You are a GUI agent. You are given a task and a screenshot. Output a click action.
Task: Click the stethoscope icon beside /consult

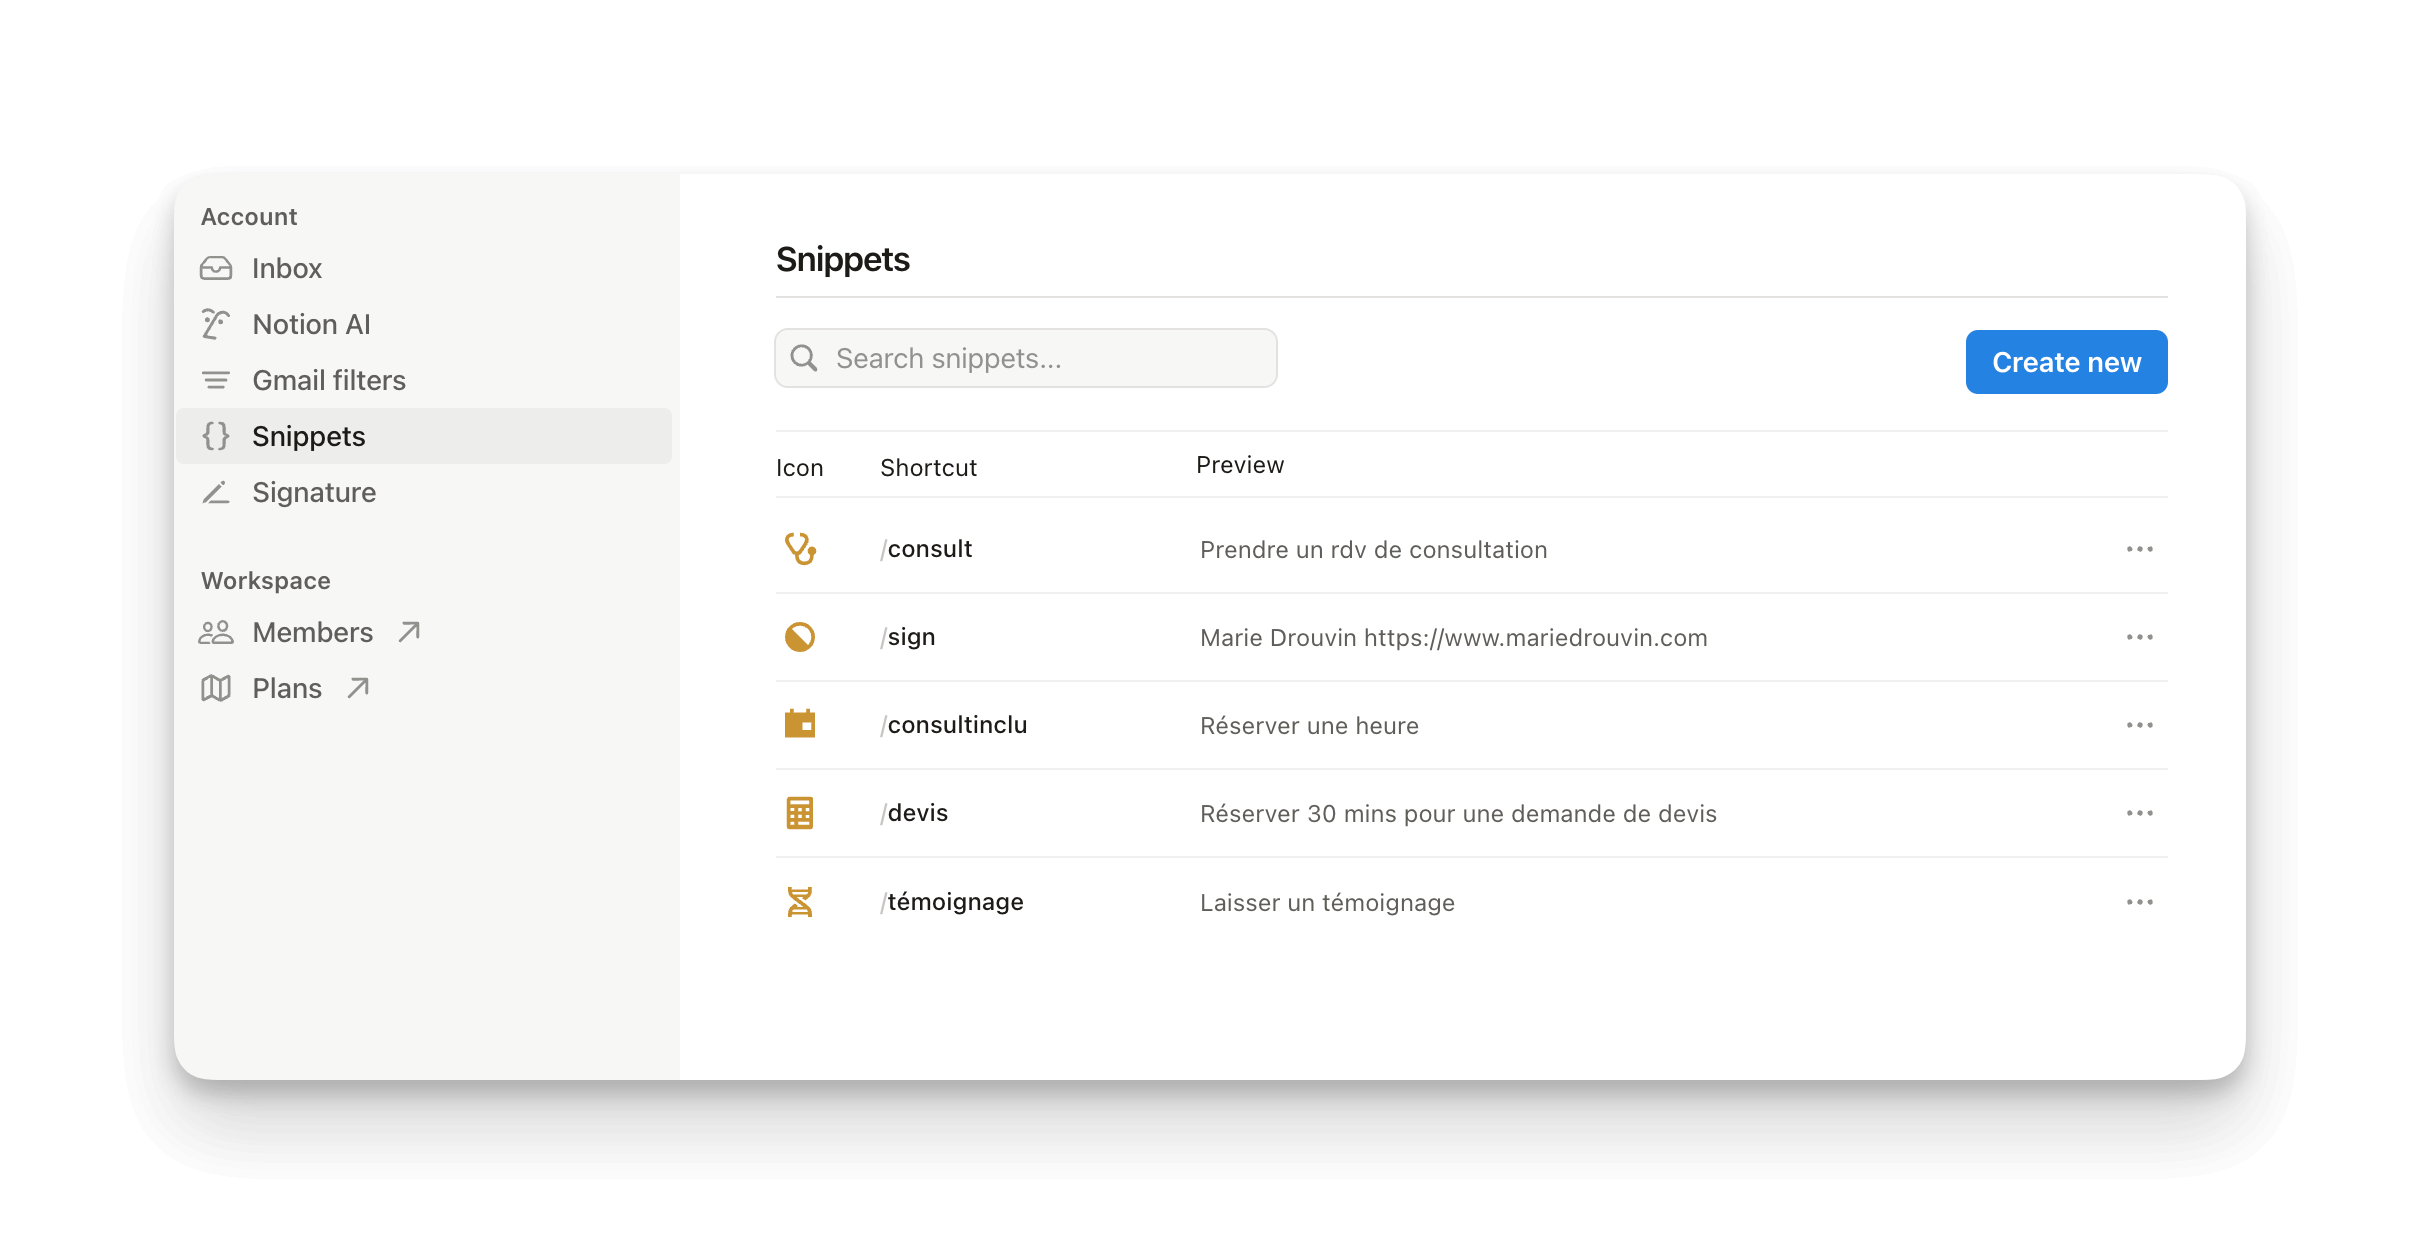(800, 548)
